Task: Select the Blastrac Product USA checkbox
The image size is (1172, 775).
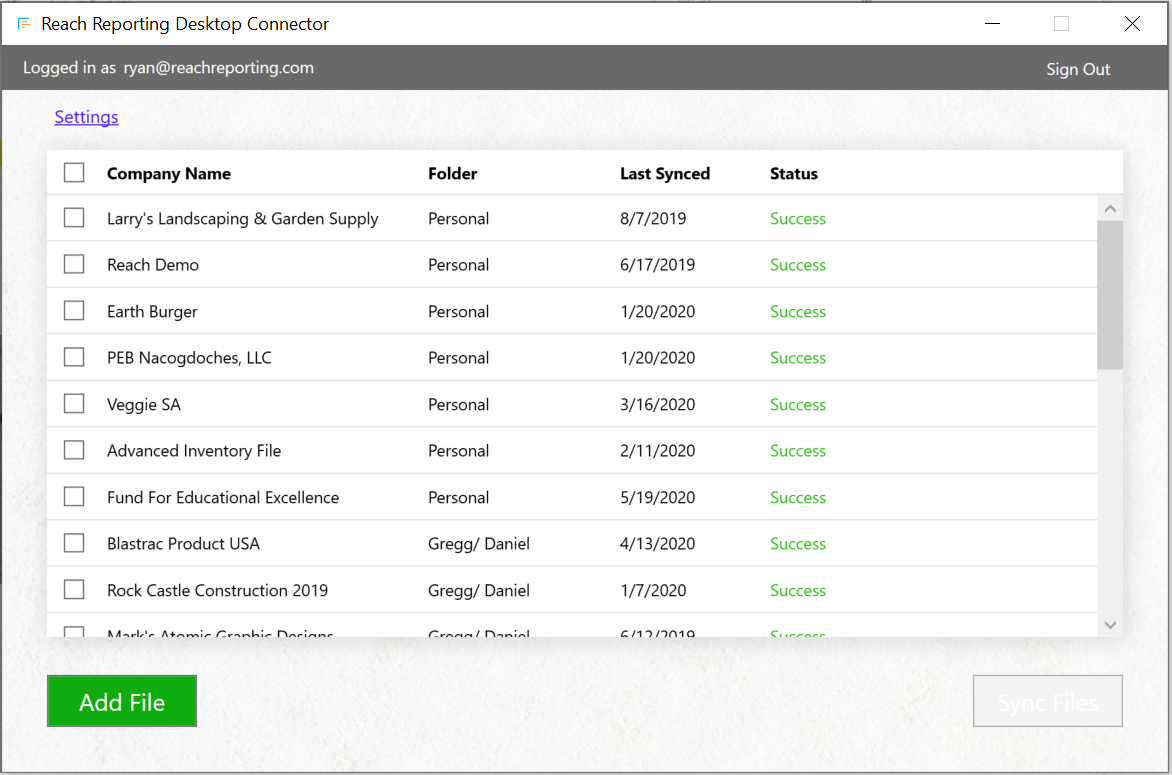Action: 74,543
